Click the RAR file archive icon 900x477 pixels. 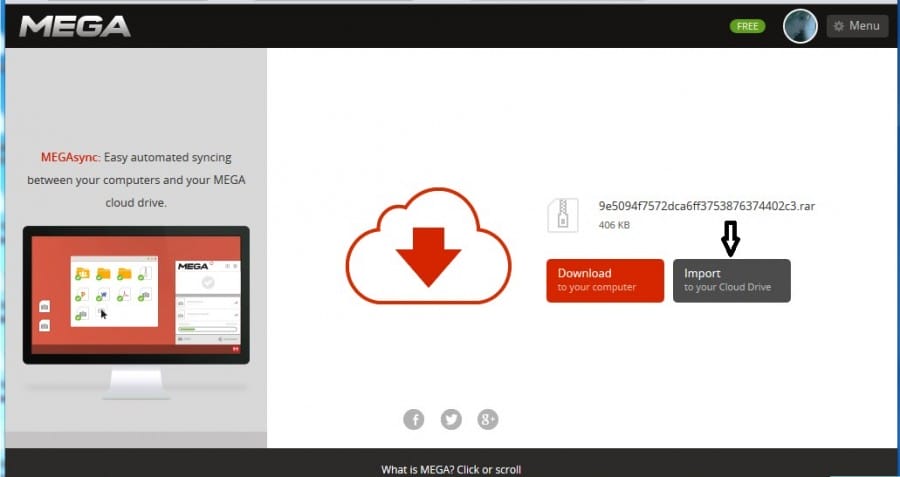pos(562,215)
